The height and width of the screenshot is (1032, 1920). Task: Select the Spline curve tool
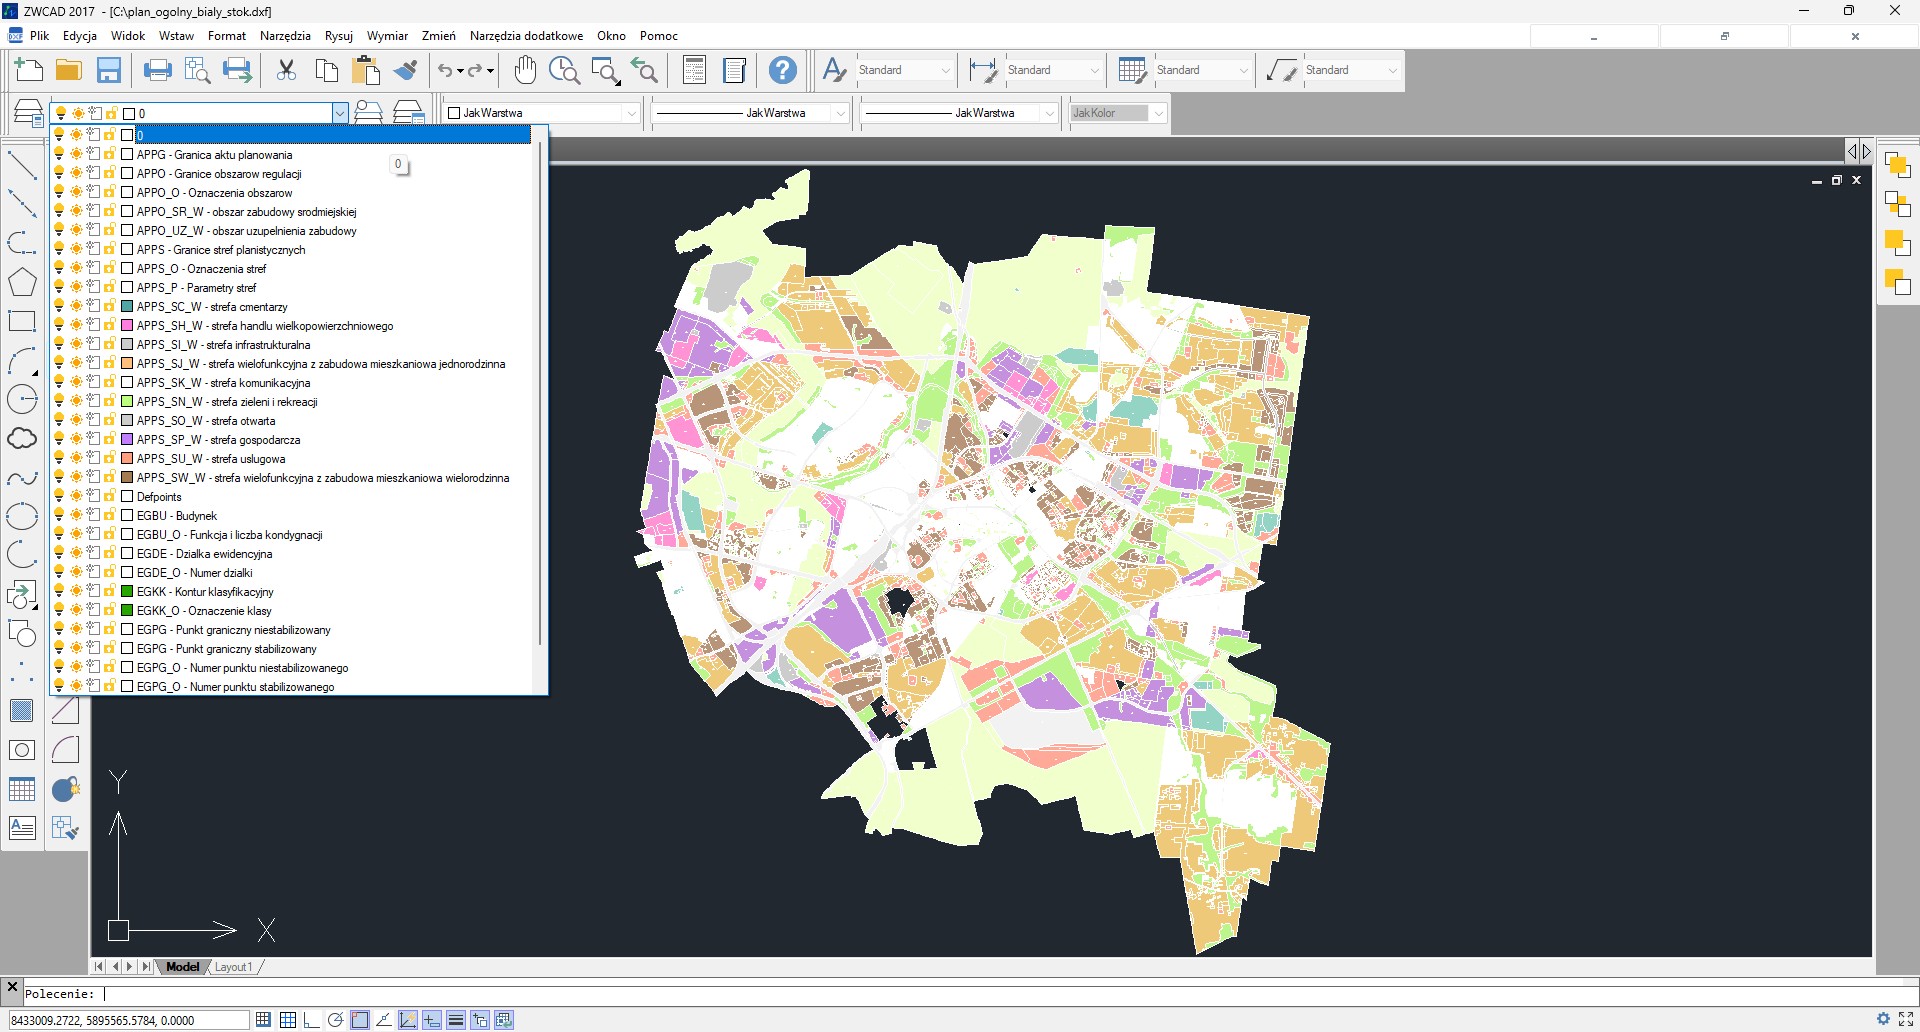(22, 478)
